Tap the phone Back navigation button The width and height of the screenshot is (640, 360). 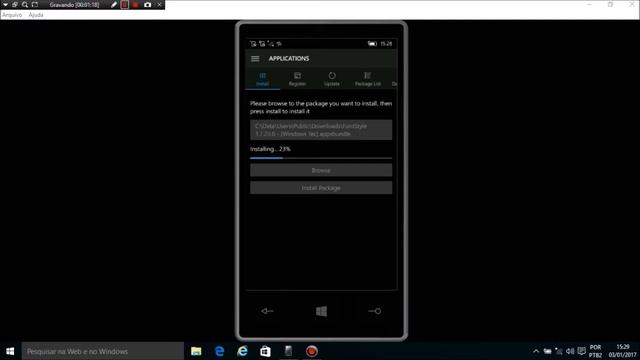point(267,311)
